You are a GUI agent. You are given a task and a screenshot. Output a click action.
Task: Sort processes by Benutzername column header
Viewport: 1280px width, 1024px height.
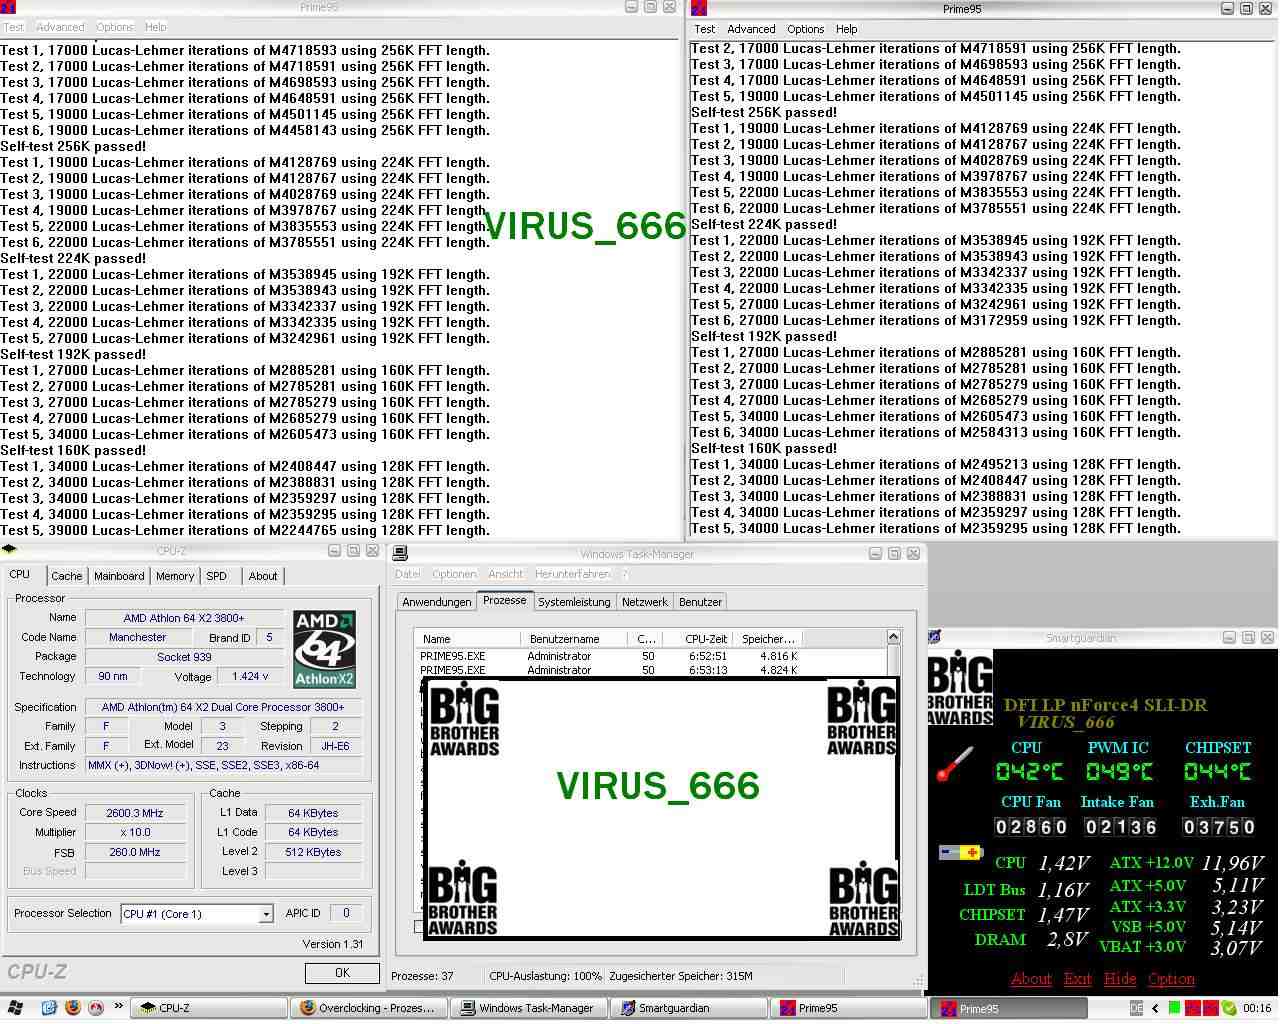[573, 638]
